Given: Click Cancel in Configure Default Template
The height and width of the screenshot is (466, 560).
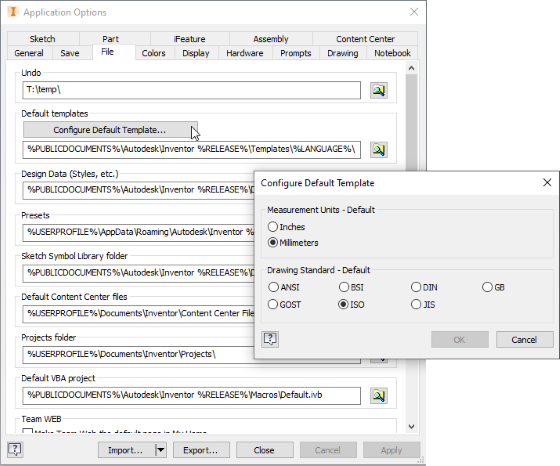Looking at the screenshot, I should 524,339.
